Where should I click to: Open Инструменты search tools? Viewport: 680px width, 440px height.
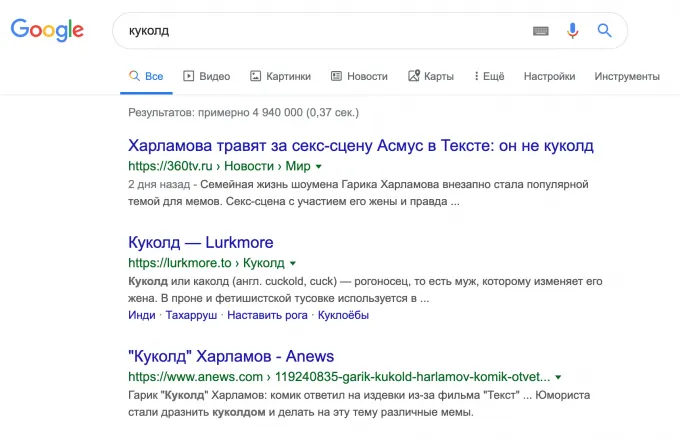626,76
